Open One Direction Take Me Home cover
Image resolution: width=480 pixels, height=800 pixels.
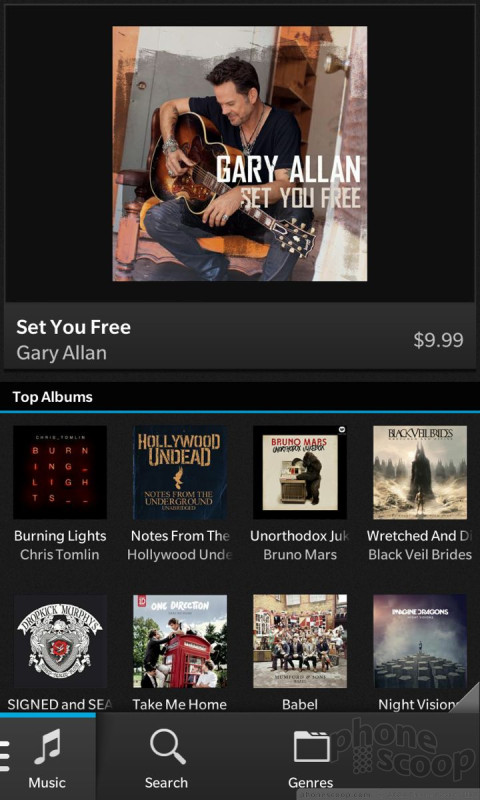180,641
